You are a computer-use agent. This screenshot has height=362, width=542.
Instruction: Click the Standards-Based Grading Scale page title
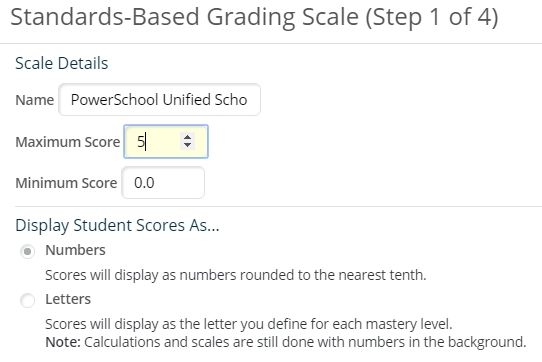pos(254,17)
